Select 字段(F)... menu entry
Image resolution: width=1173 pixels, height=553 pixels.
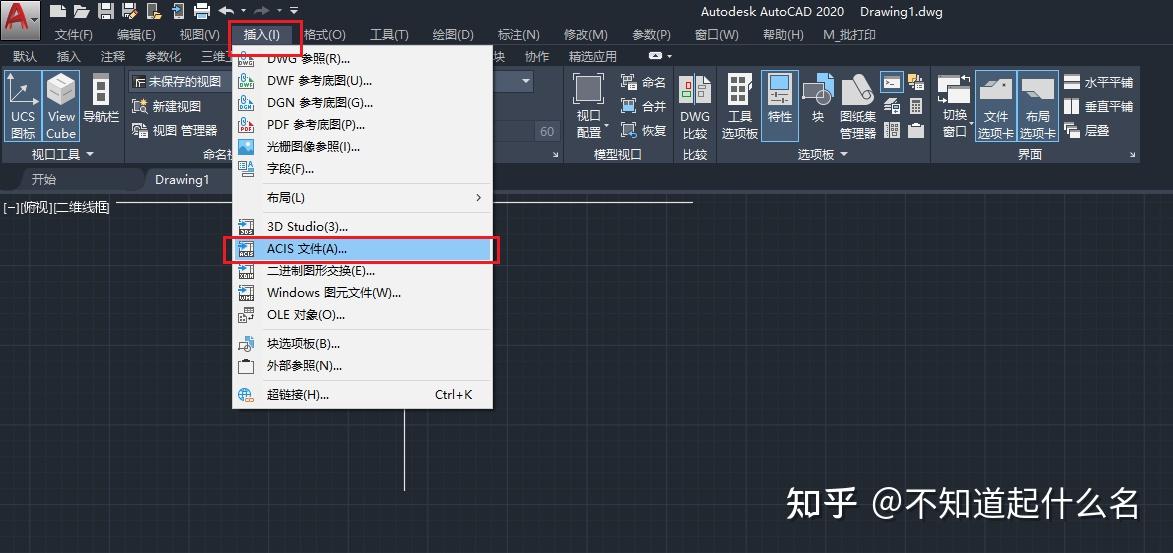click(x=362, y=168)
